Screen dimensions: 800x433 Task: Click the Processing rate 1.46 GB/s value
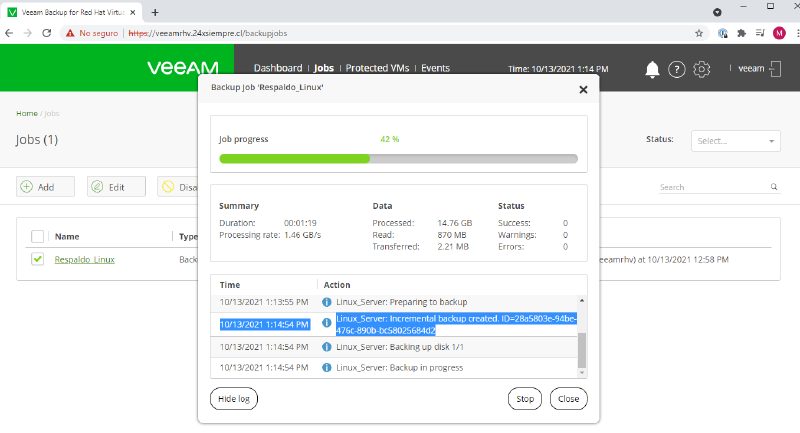coord(303,235)
